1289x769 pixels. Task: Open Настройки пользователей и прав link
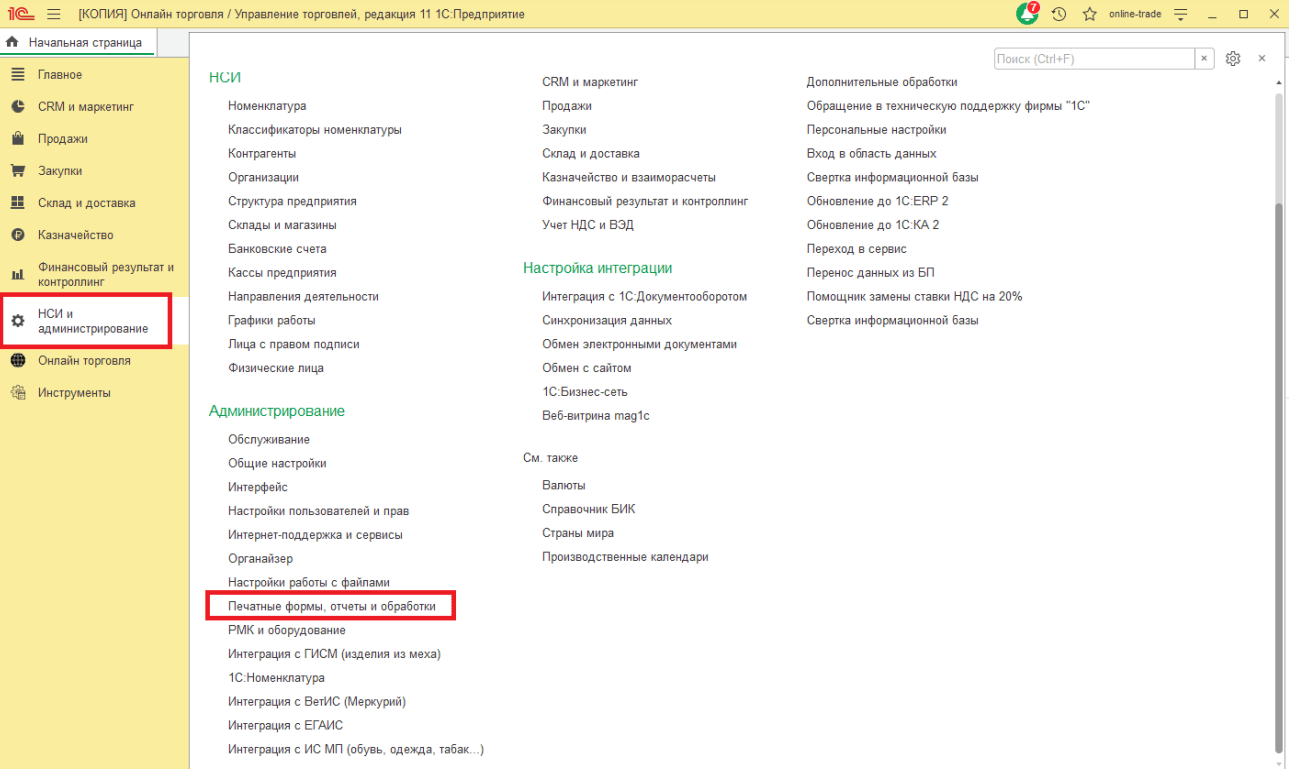tap(318, 511)
